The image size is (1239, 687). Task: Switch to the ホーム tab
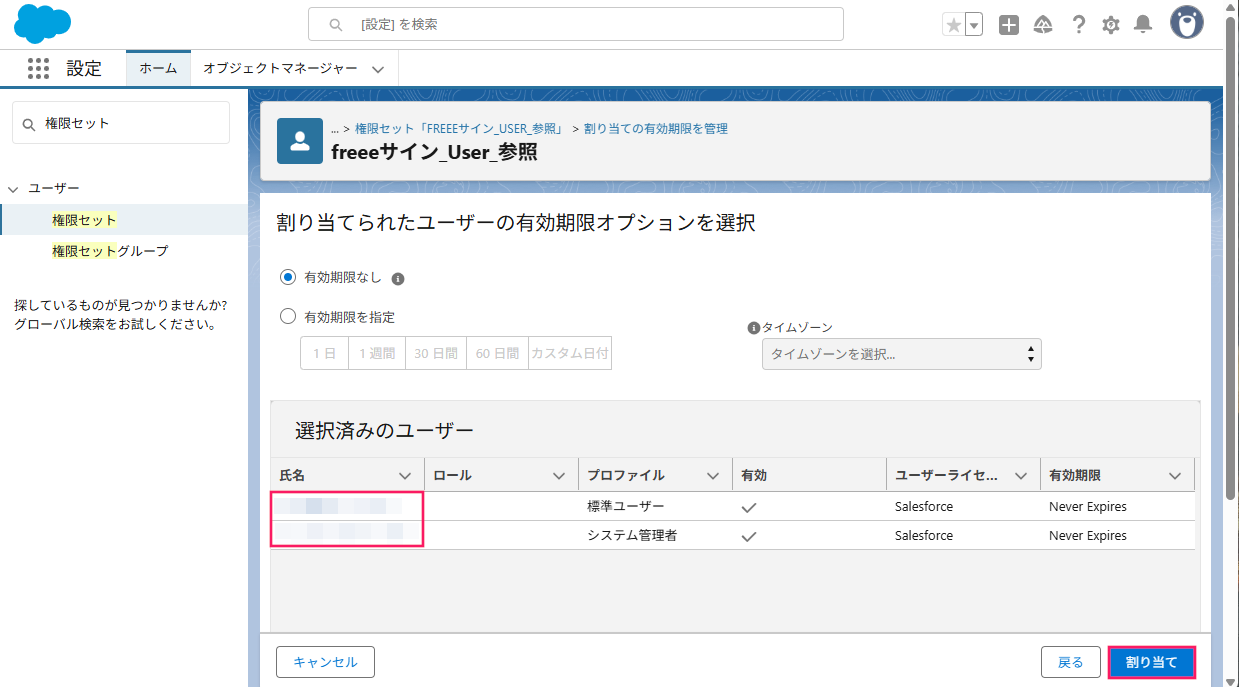pyautogui.click(x=158, y=68)
